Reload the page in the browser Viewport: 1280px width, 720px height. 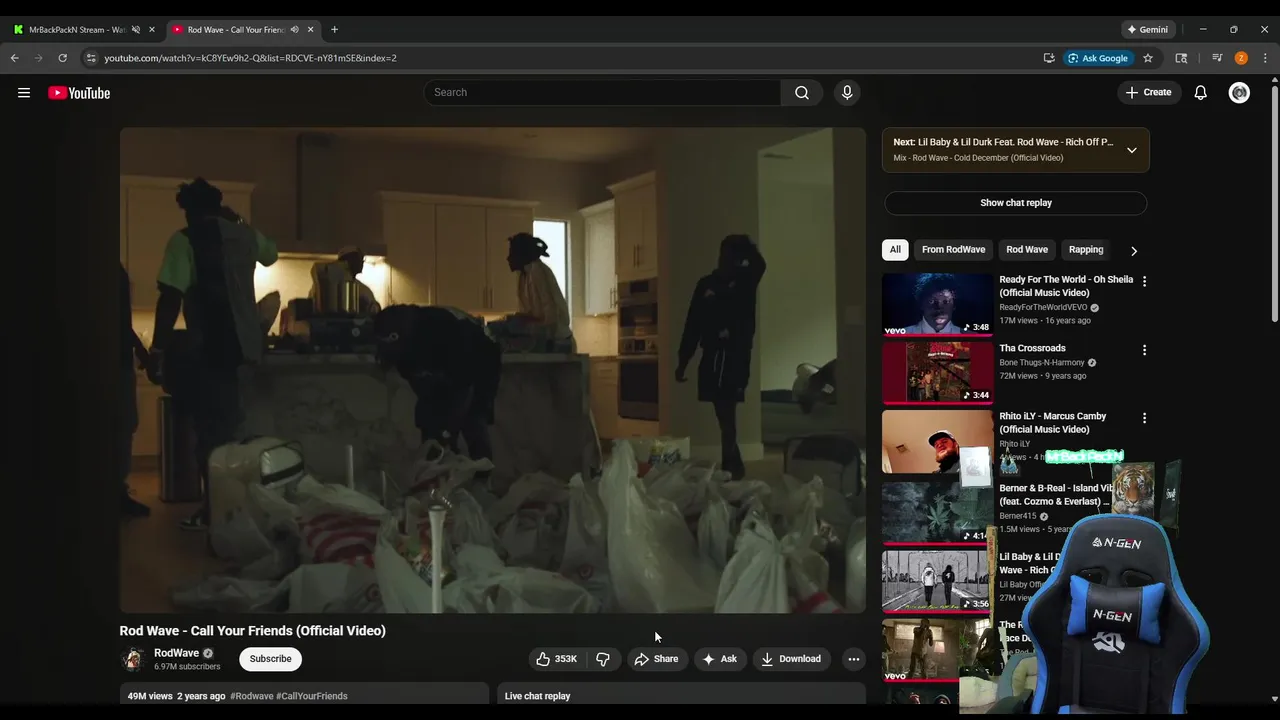62,58
